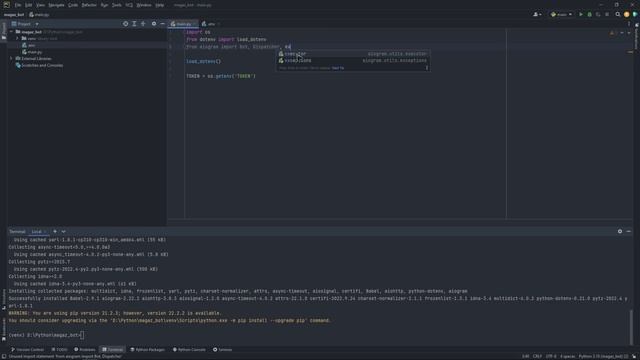Click Search Everywhere magnifier
Screen dimensions: 640x360
618,14
